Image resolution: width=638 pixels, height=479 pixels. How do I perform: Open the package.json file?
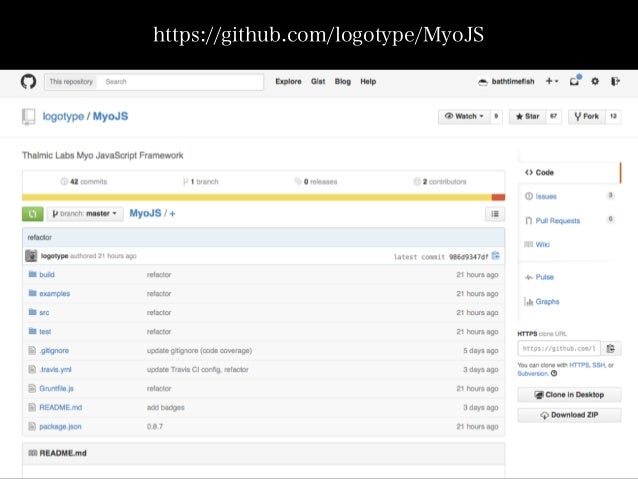coord(60,427)
